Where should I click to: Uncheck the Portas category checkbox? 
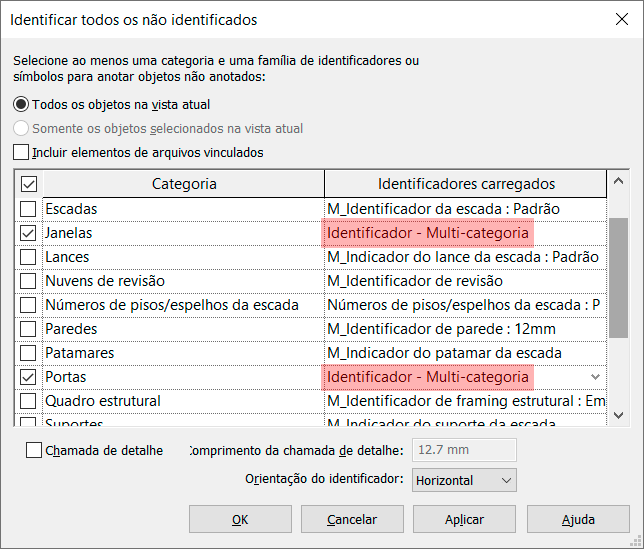pyautogui.click(x=28, y=377)
